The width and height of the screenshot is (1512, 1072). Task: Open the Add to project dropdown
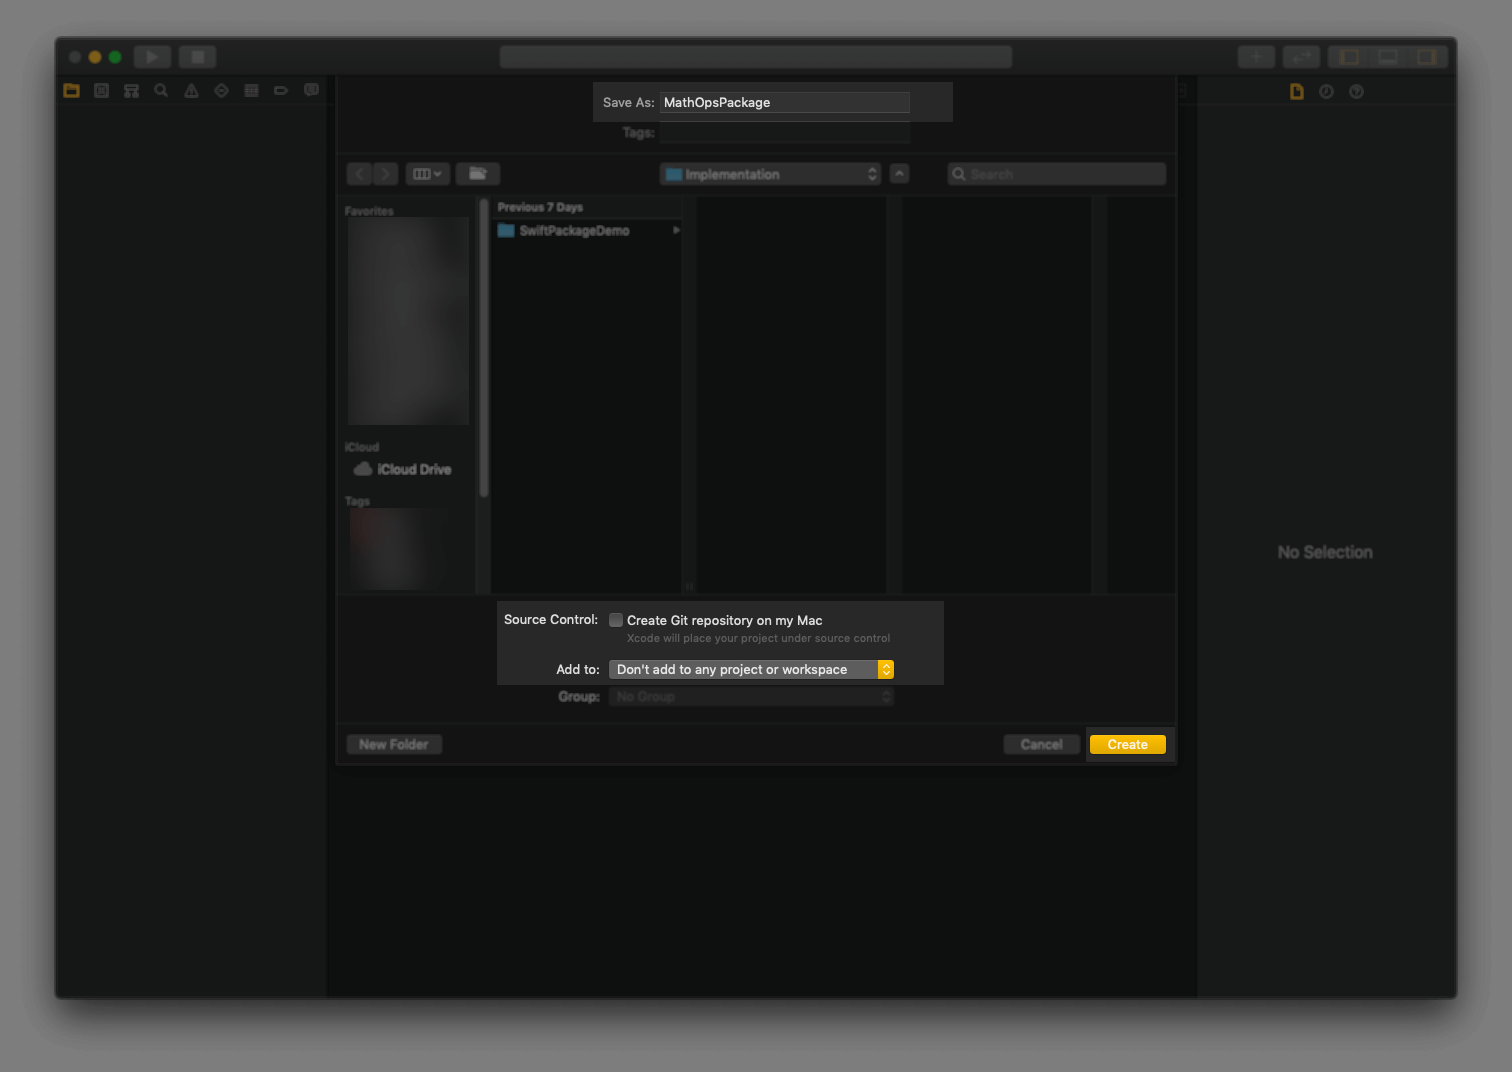(x=750, y=670)
